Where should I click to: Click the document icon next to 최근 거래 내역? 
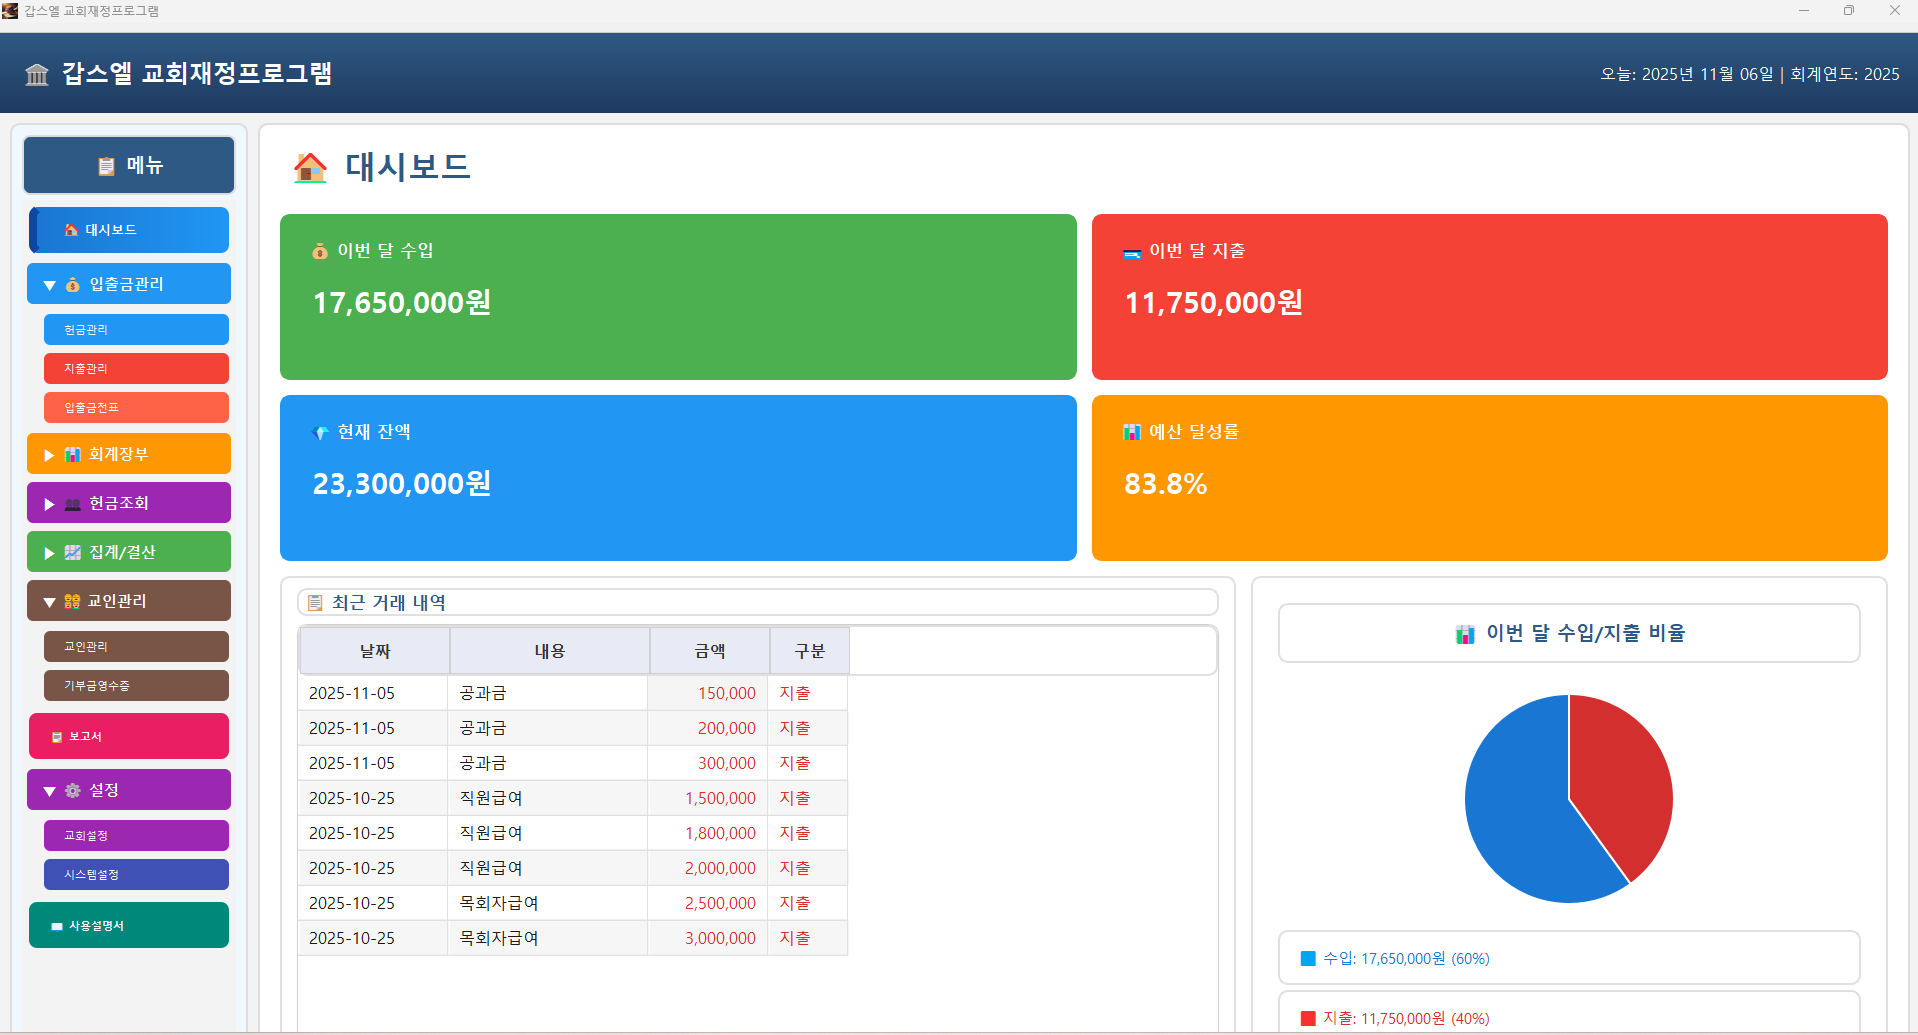pos(313,602)
